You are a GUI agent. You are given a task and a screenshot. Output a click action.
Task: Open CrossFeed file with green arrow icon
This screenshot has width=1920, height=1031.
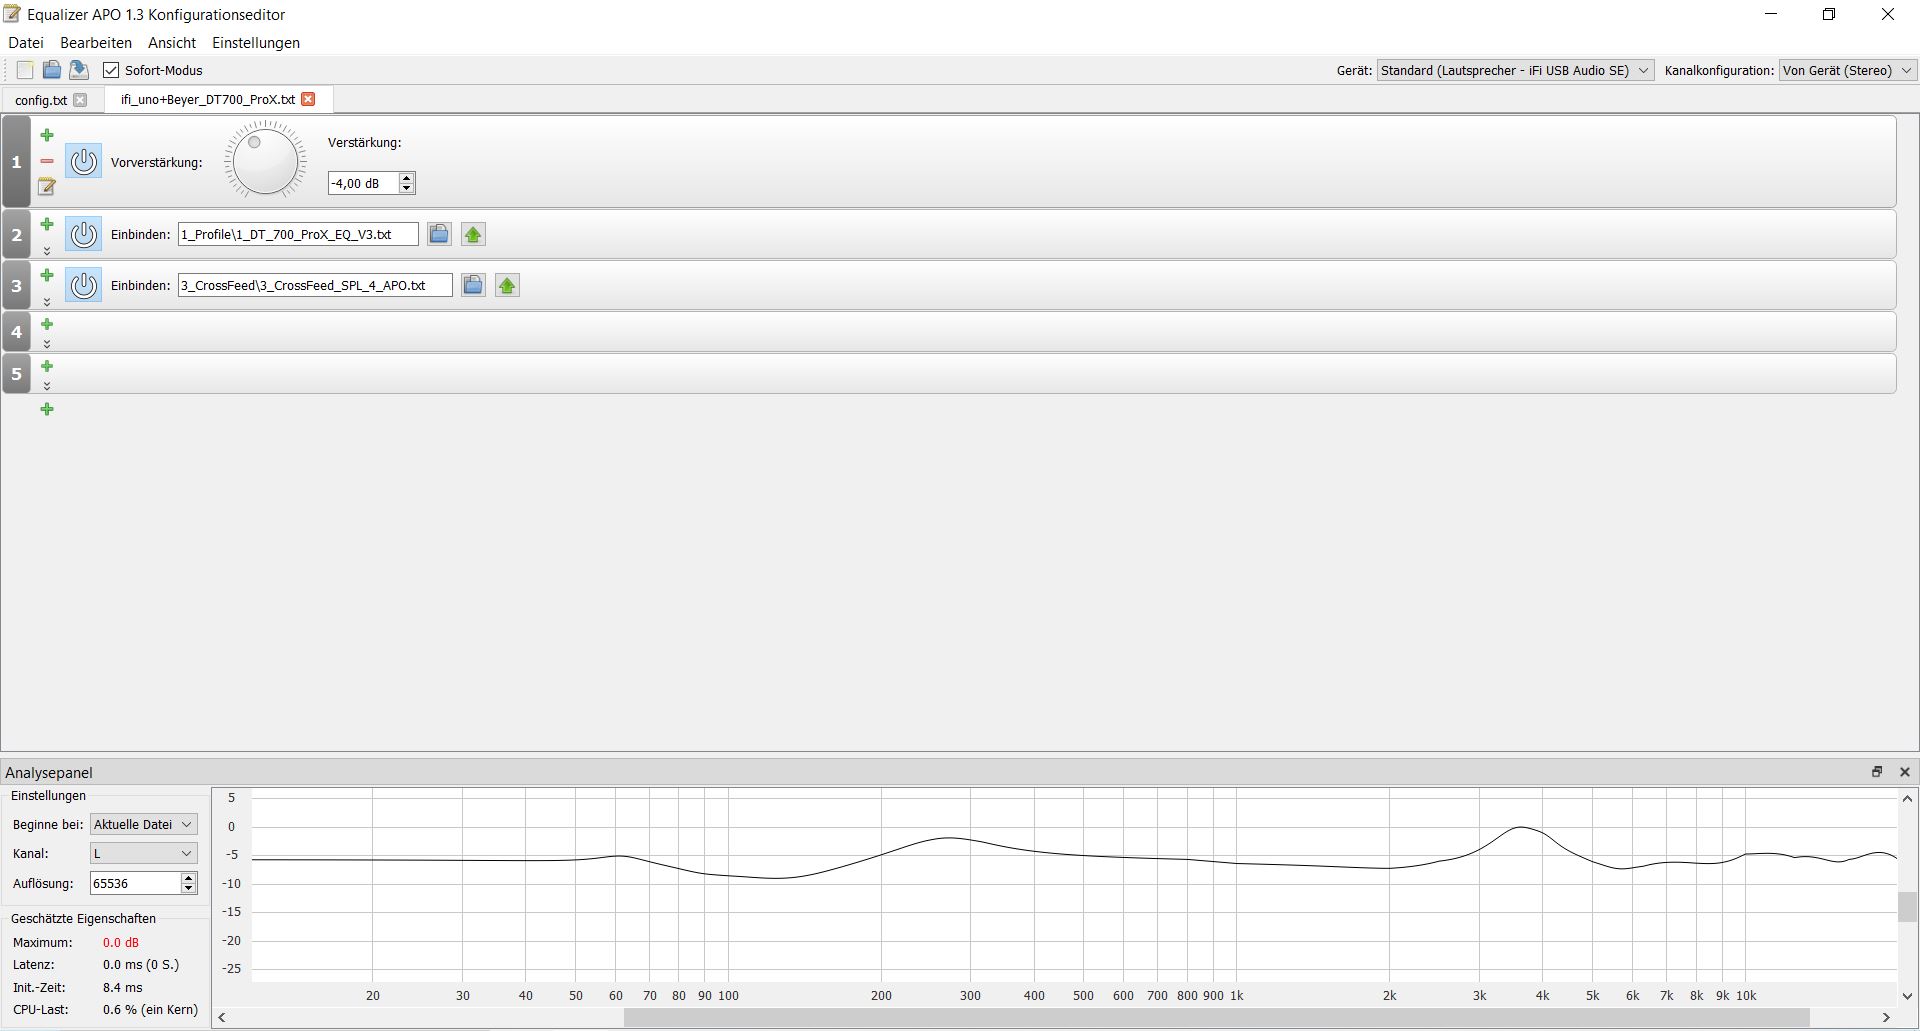click(507, 285)
